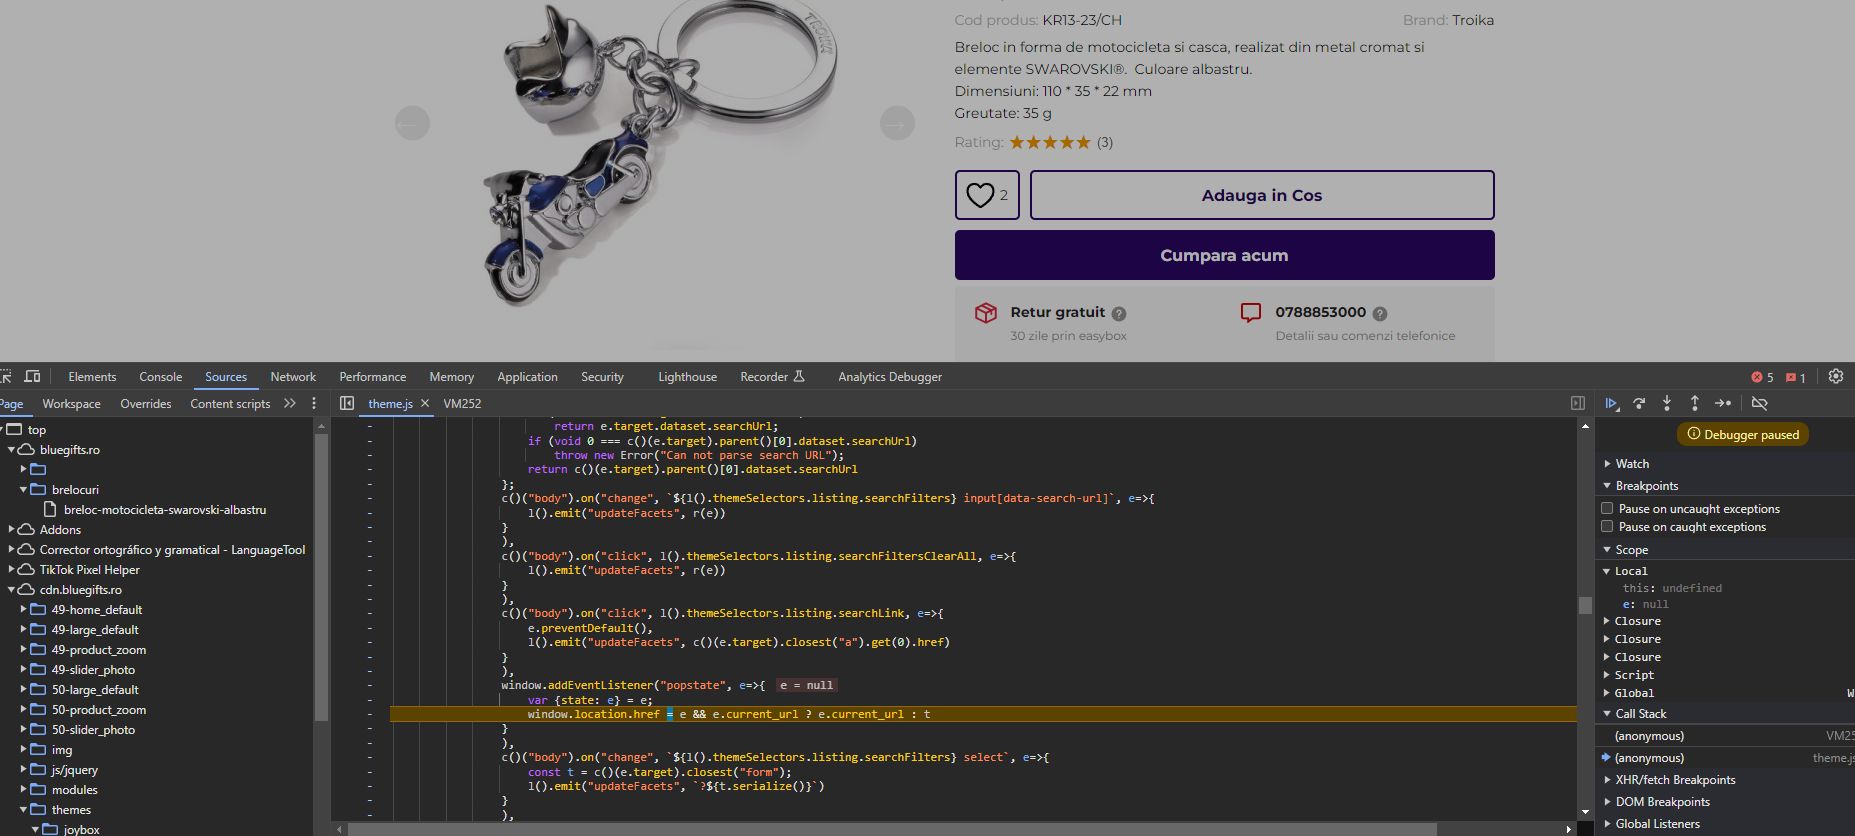This screenshot has height=836, width=1855.
Task: Expand the Global scope
Action: 1607,693
